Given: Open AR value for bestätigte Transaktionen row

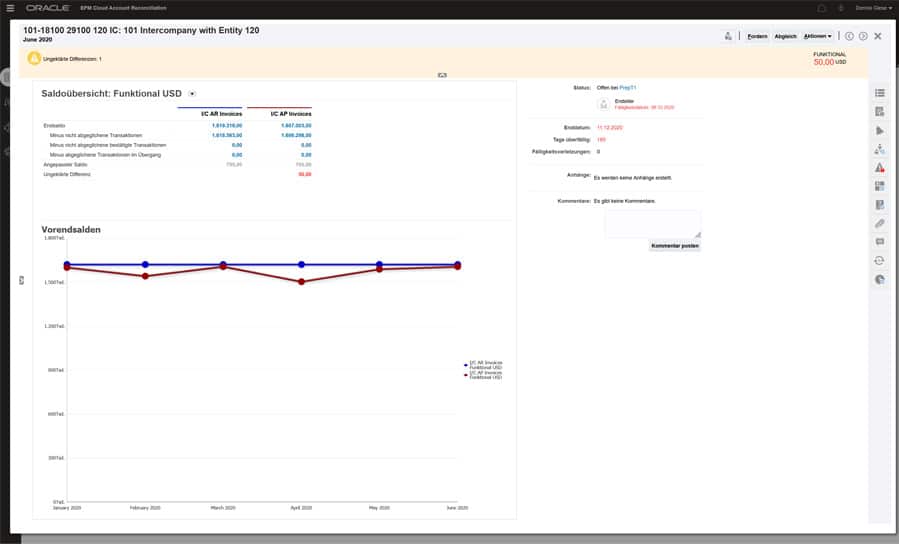Looking at the screenshot, I should point(237,145).
